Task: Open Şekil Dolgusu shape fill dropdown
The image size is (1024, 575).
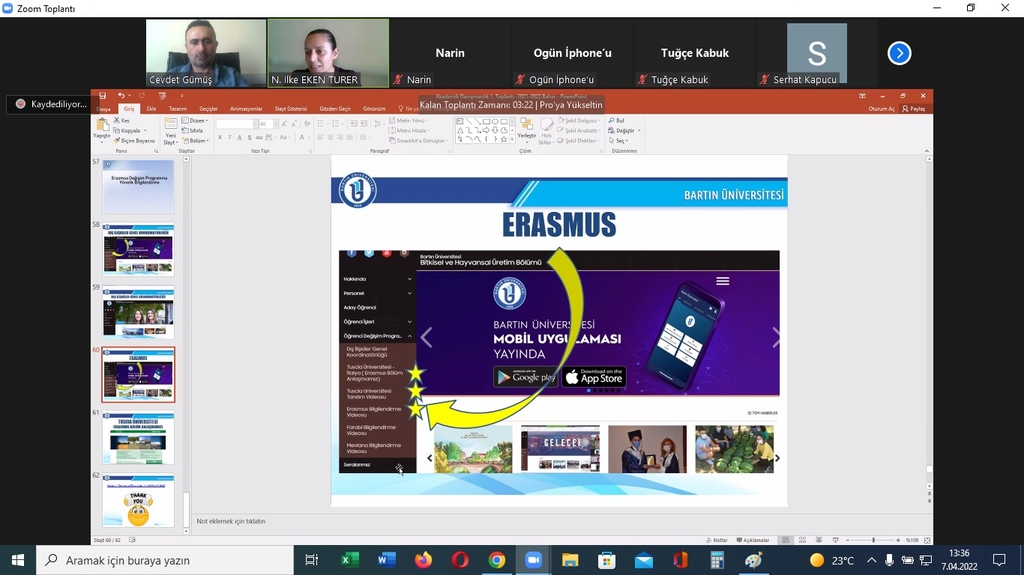Action: 580,121
